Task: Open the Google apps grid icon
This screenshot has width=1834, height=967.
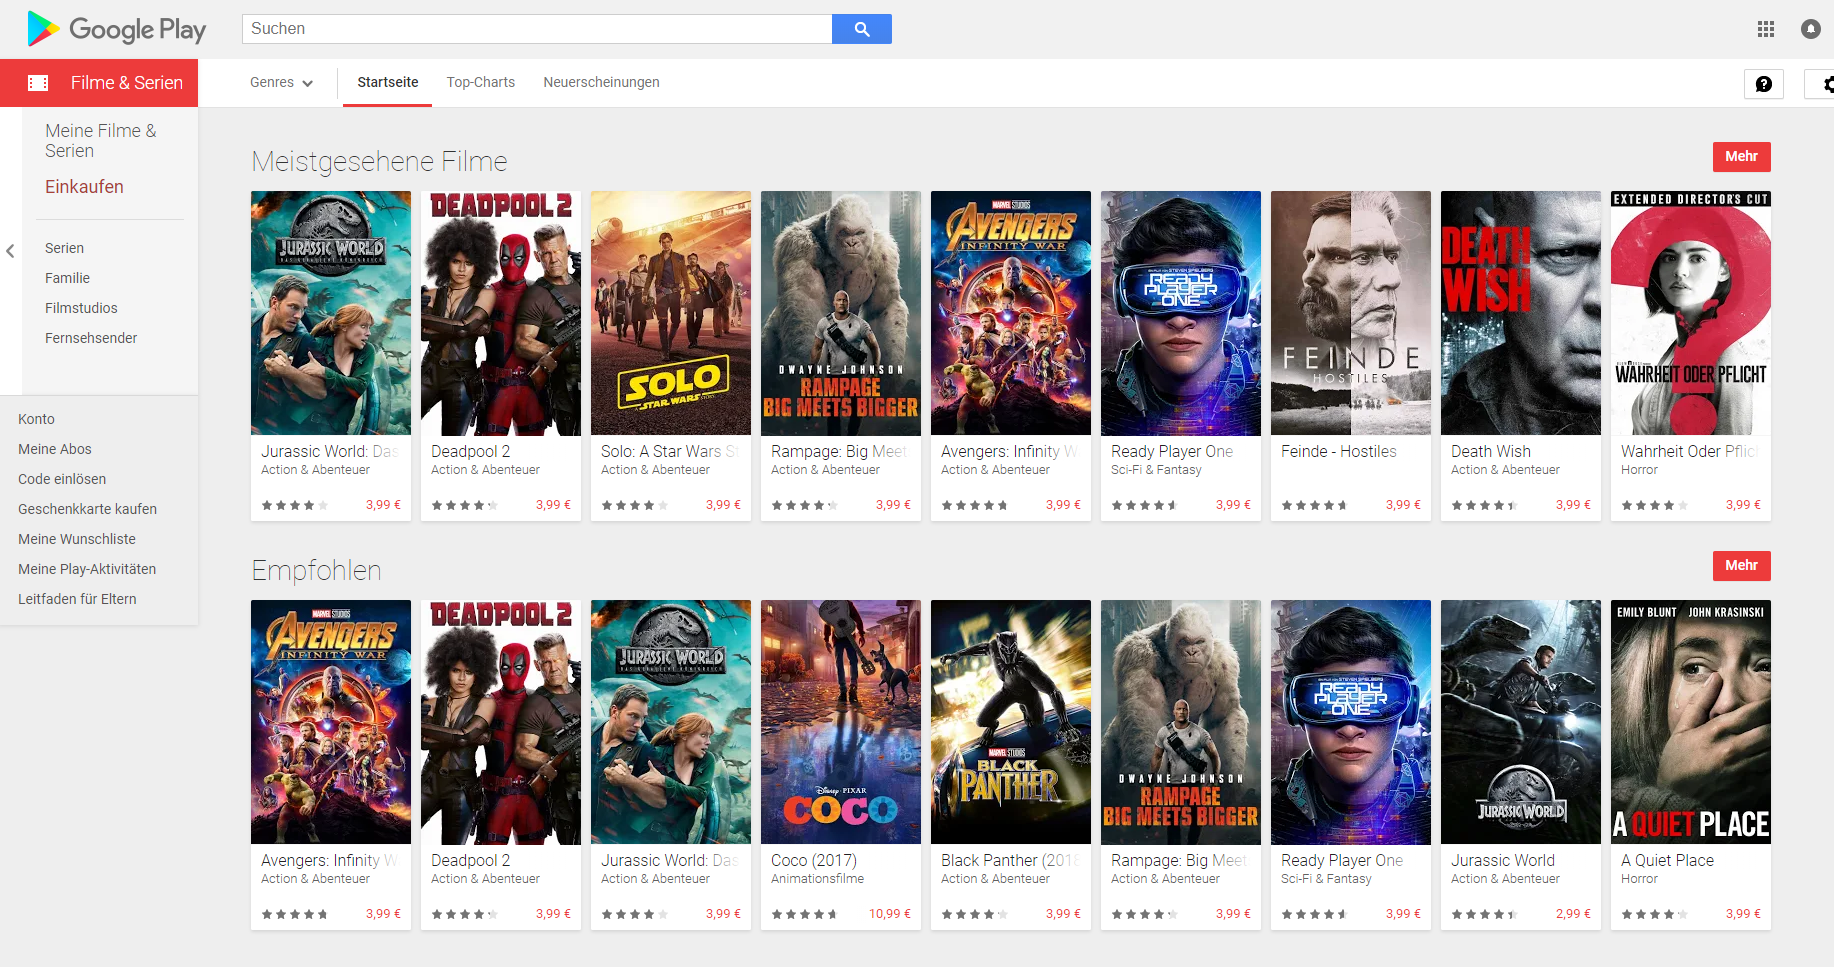Action: (x=1766, y=29)
